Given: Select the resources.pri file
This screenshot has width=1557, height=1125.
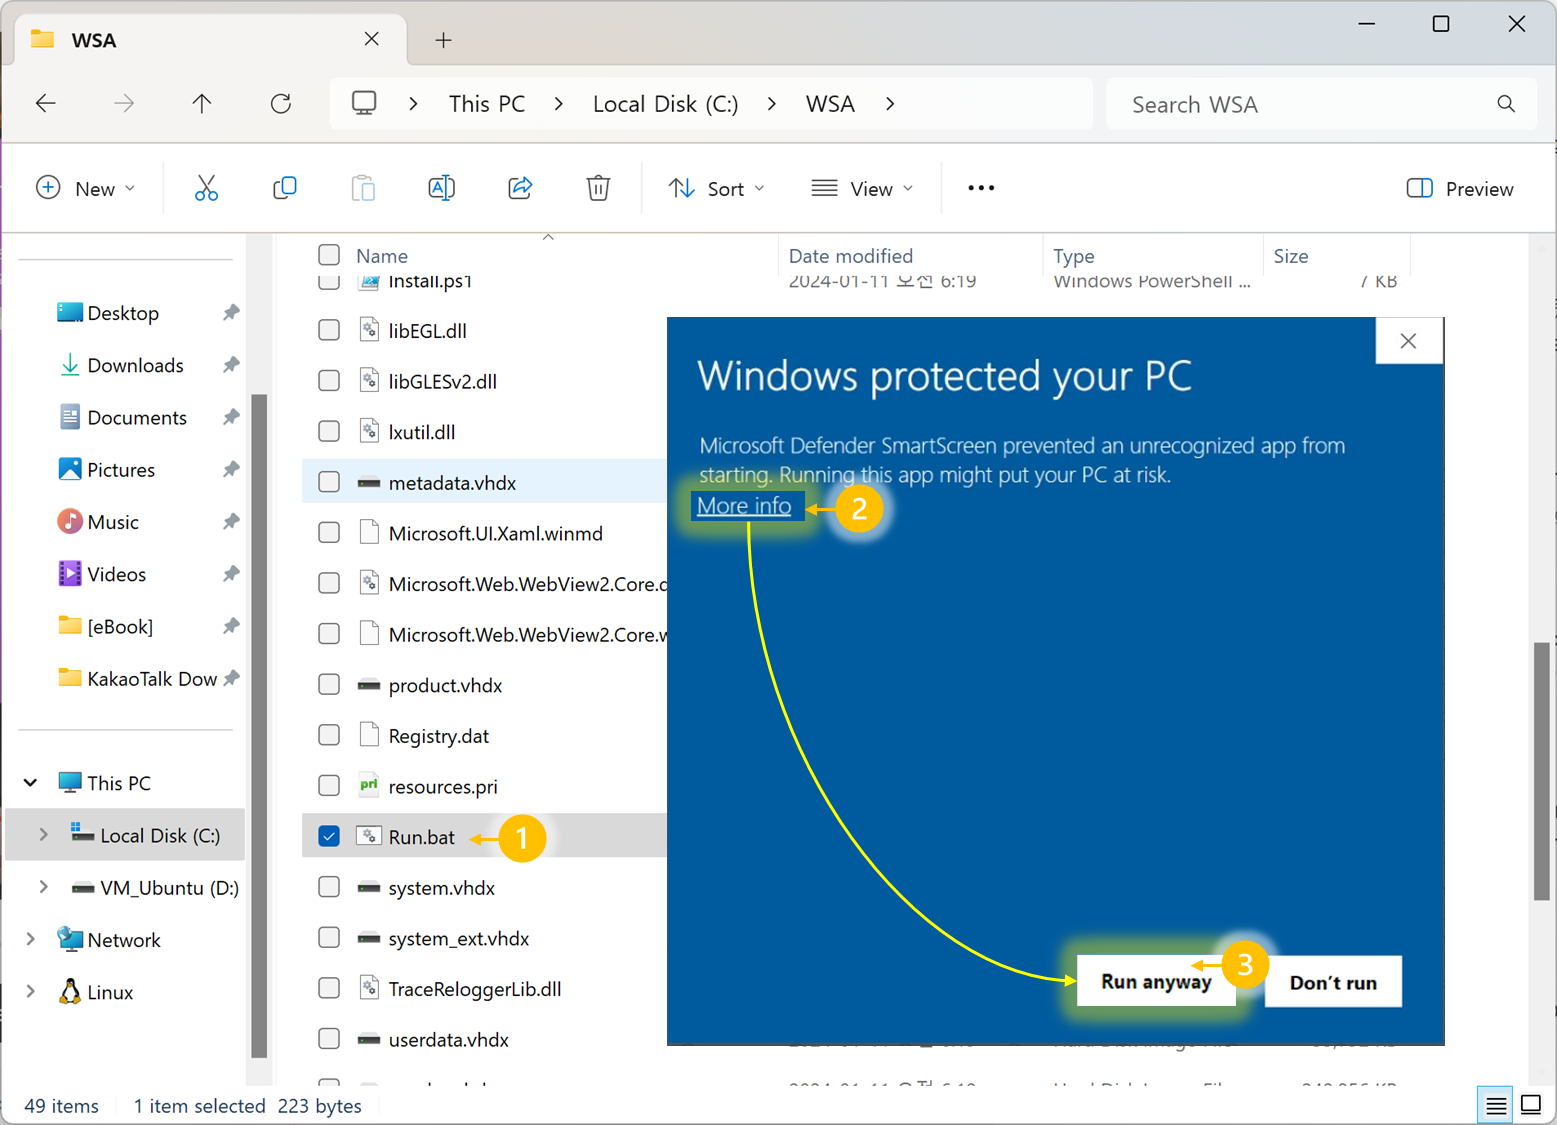Looking at the screenshot, I should (443, 786).
